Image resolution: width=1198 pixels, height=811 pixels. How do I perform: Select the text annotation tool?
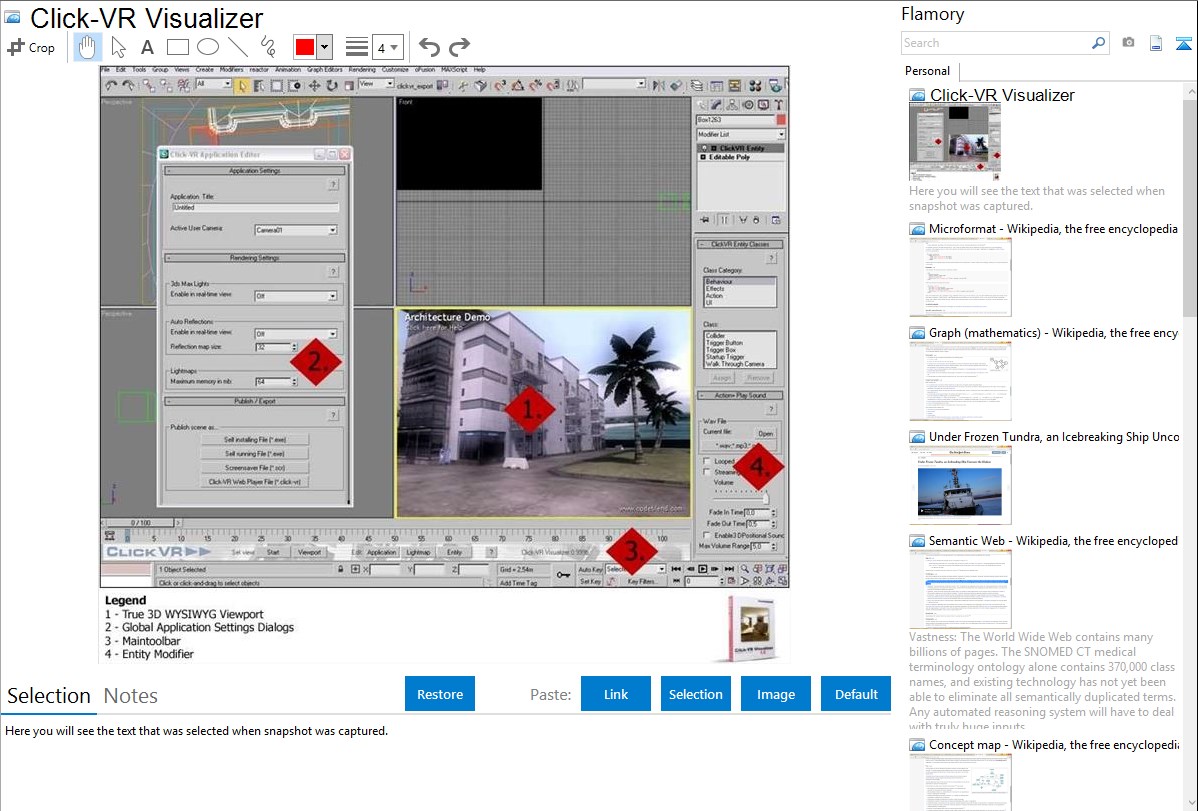[x=147, y=47]
